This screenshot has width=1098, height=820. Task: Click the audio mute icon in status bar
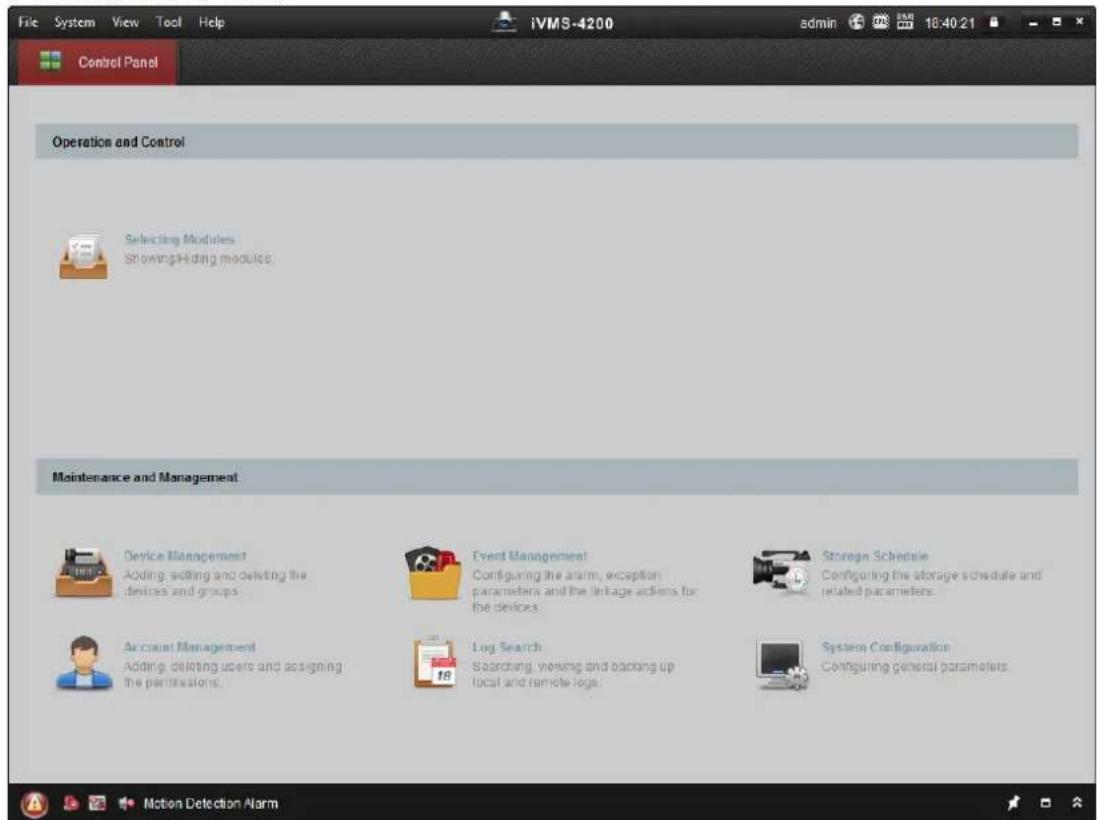pos(126,803)
